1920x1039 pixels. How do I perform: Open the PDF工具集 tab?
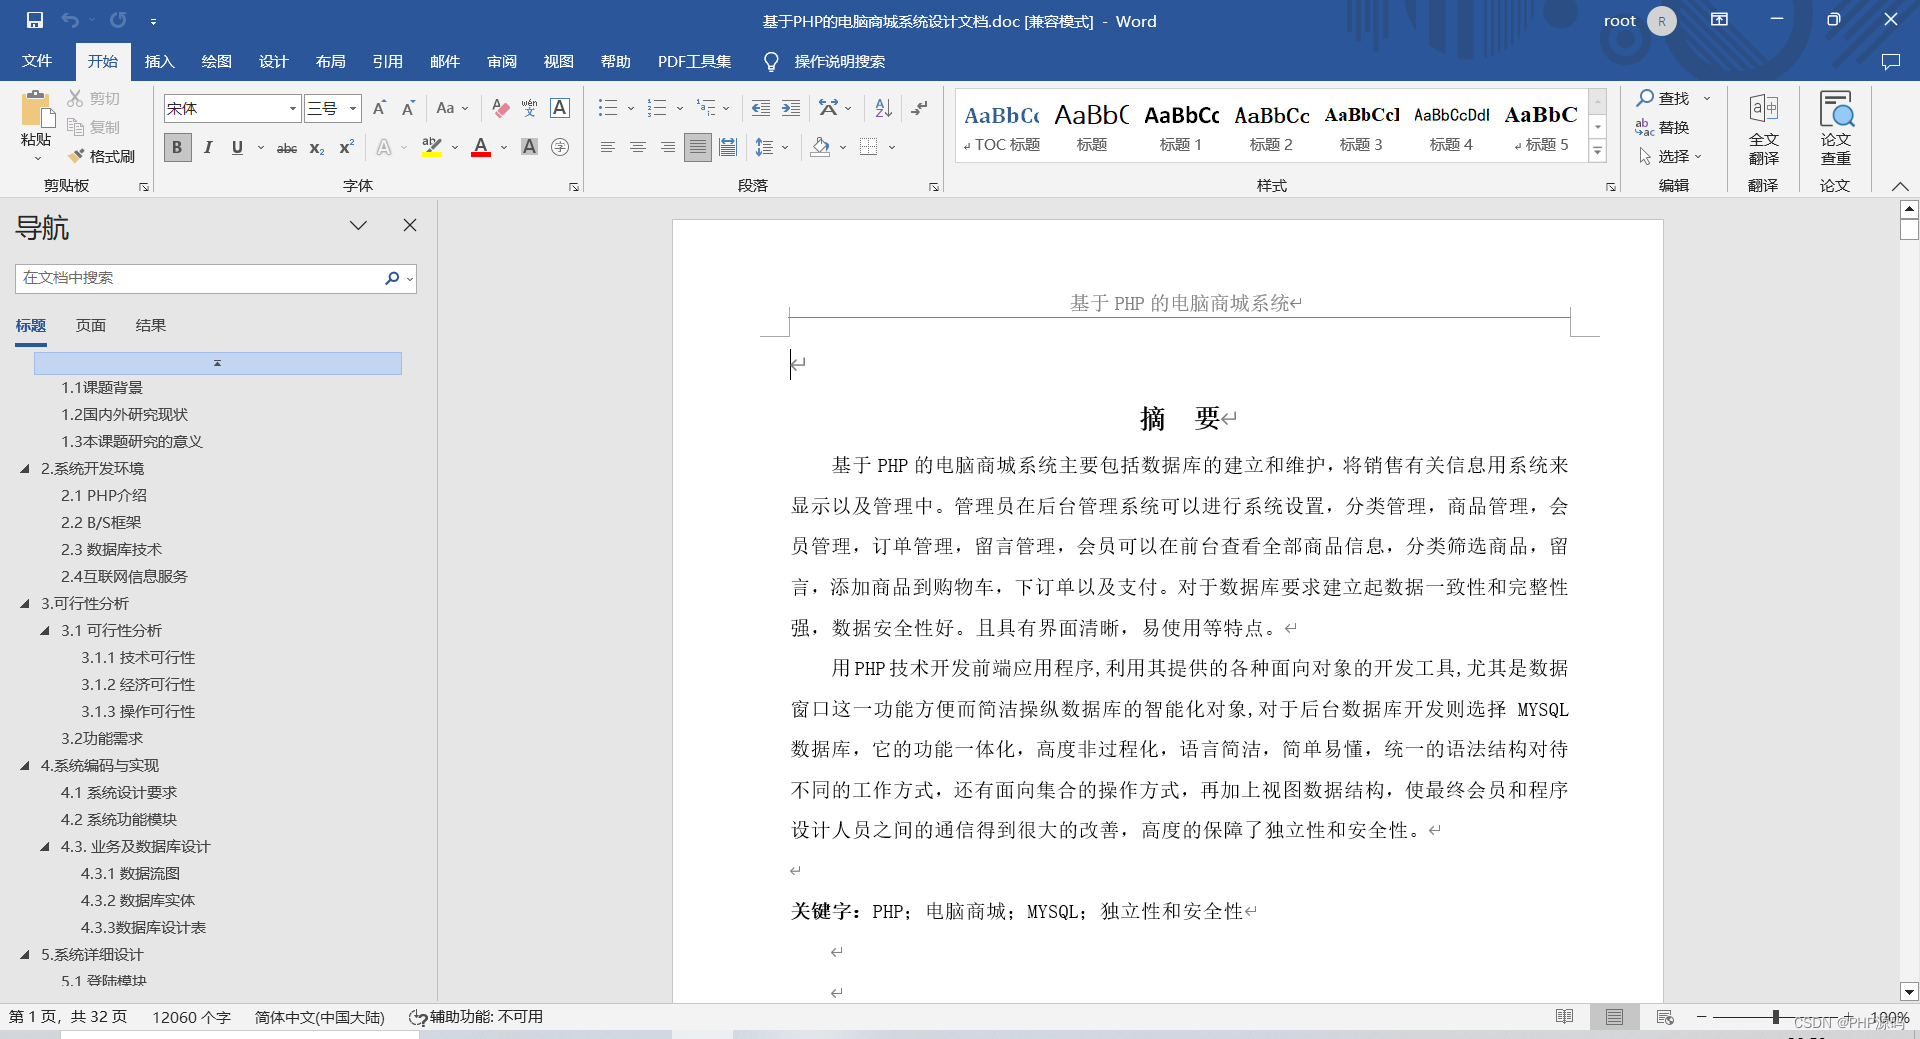(694, 62)
